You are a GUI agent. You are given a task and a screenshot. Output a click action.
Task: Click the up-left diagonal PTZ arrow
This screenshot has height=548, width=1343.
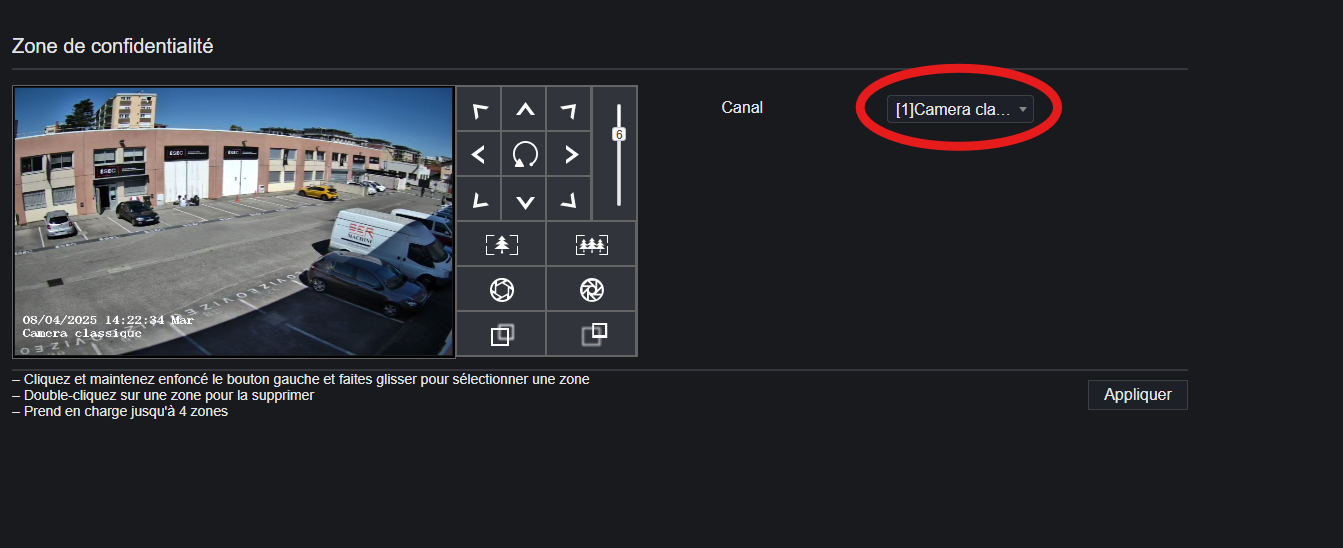479,109
